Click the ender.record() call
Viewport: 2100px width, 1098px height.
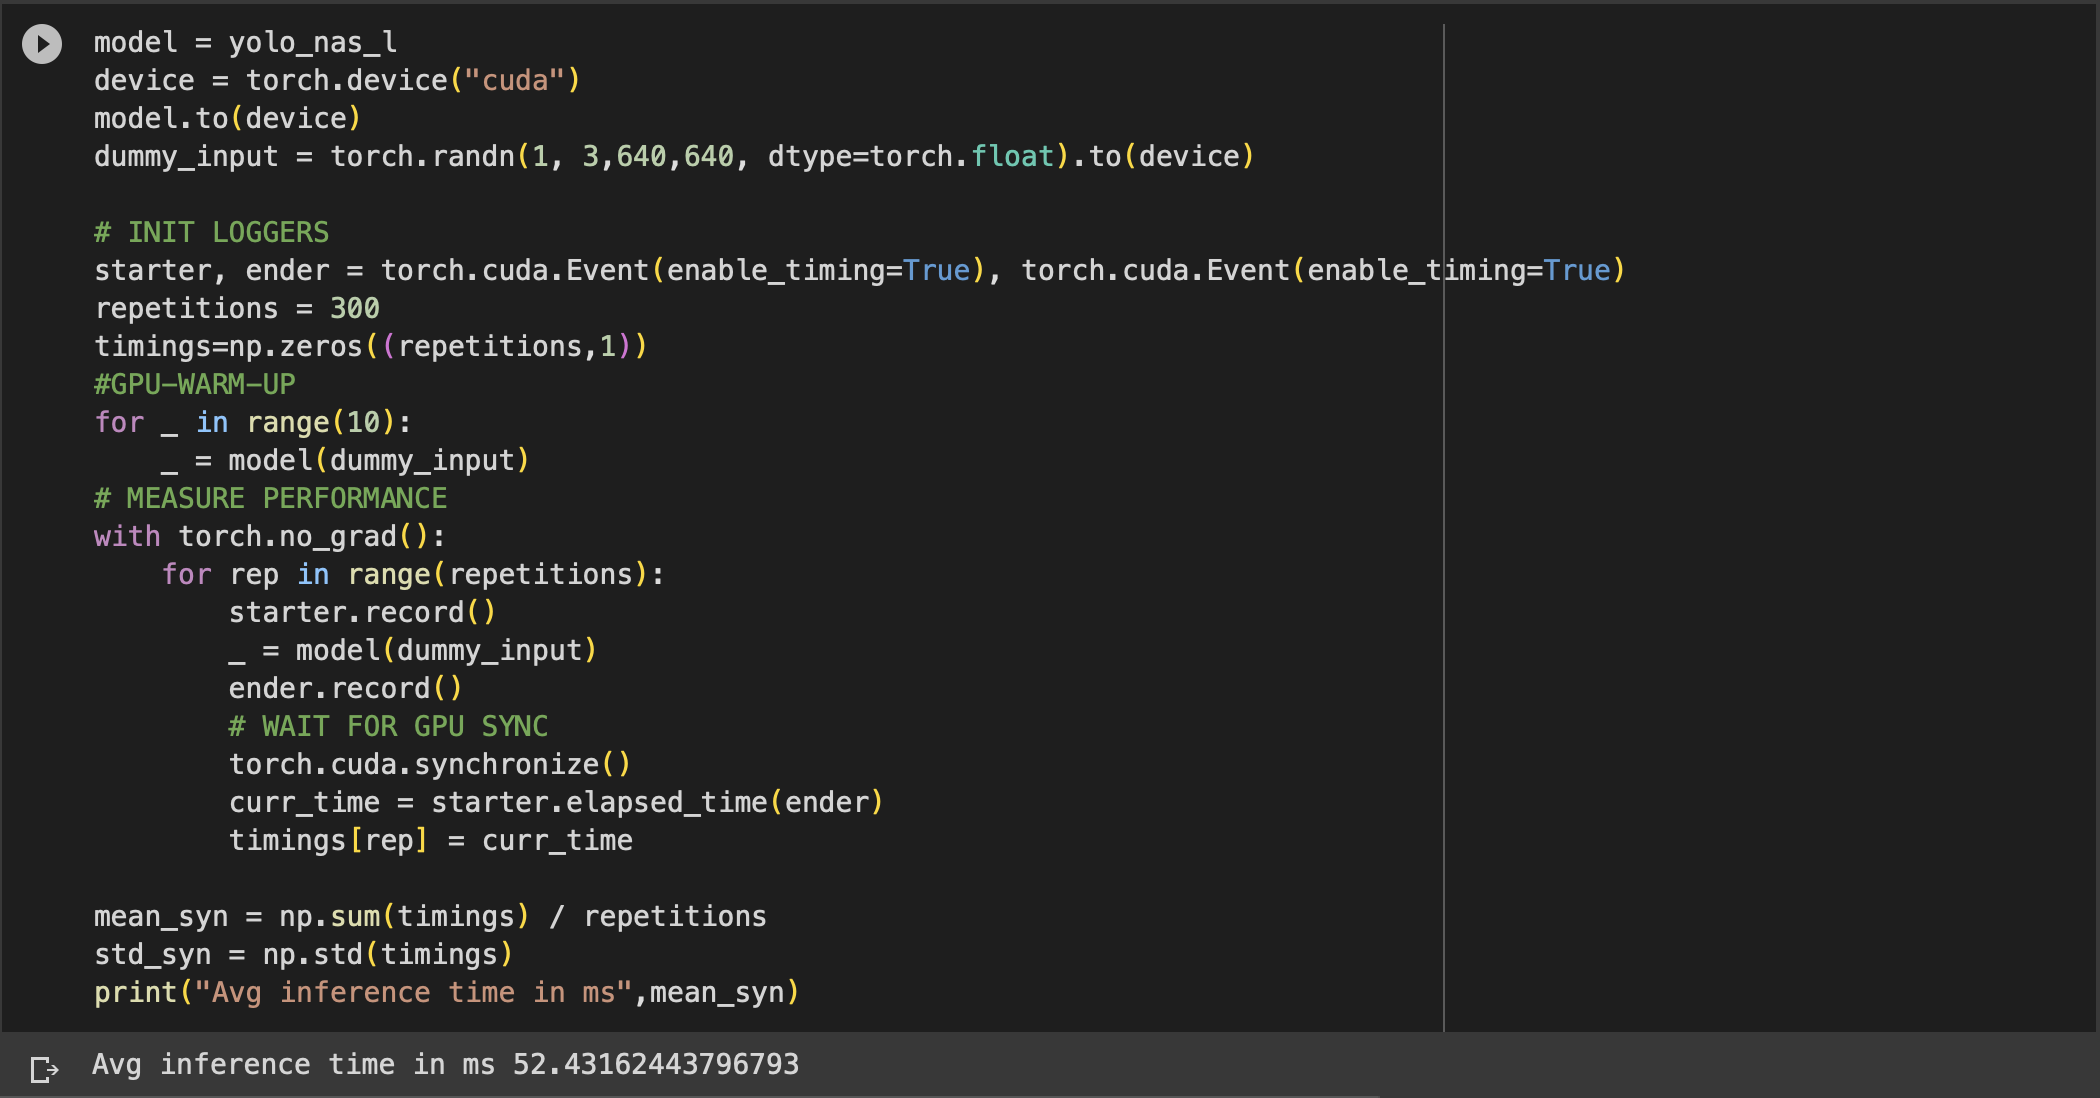click(x=344, y=688)
